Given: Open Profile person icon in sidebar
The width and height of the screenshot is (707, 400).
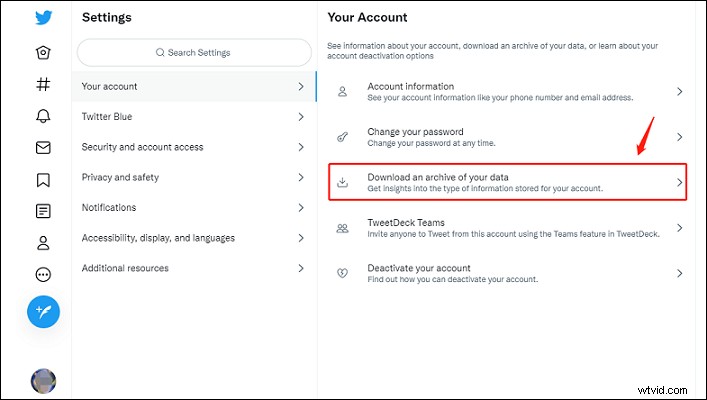Looking at the screenshot, I should [43, 243].
